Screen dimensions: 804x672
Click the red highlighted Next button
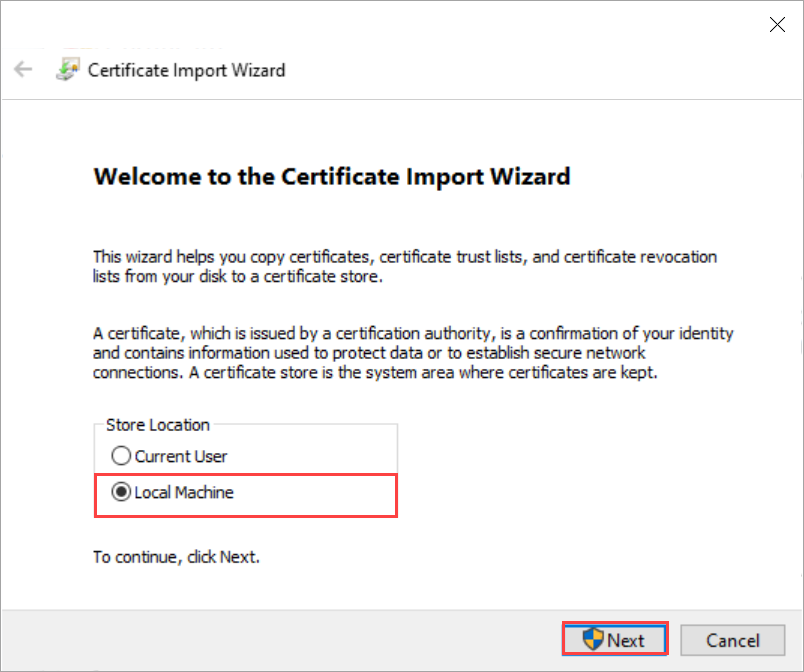point(614,640)
